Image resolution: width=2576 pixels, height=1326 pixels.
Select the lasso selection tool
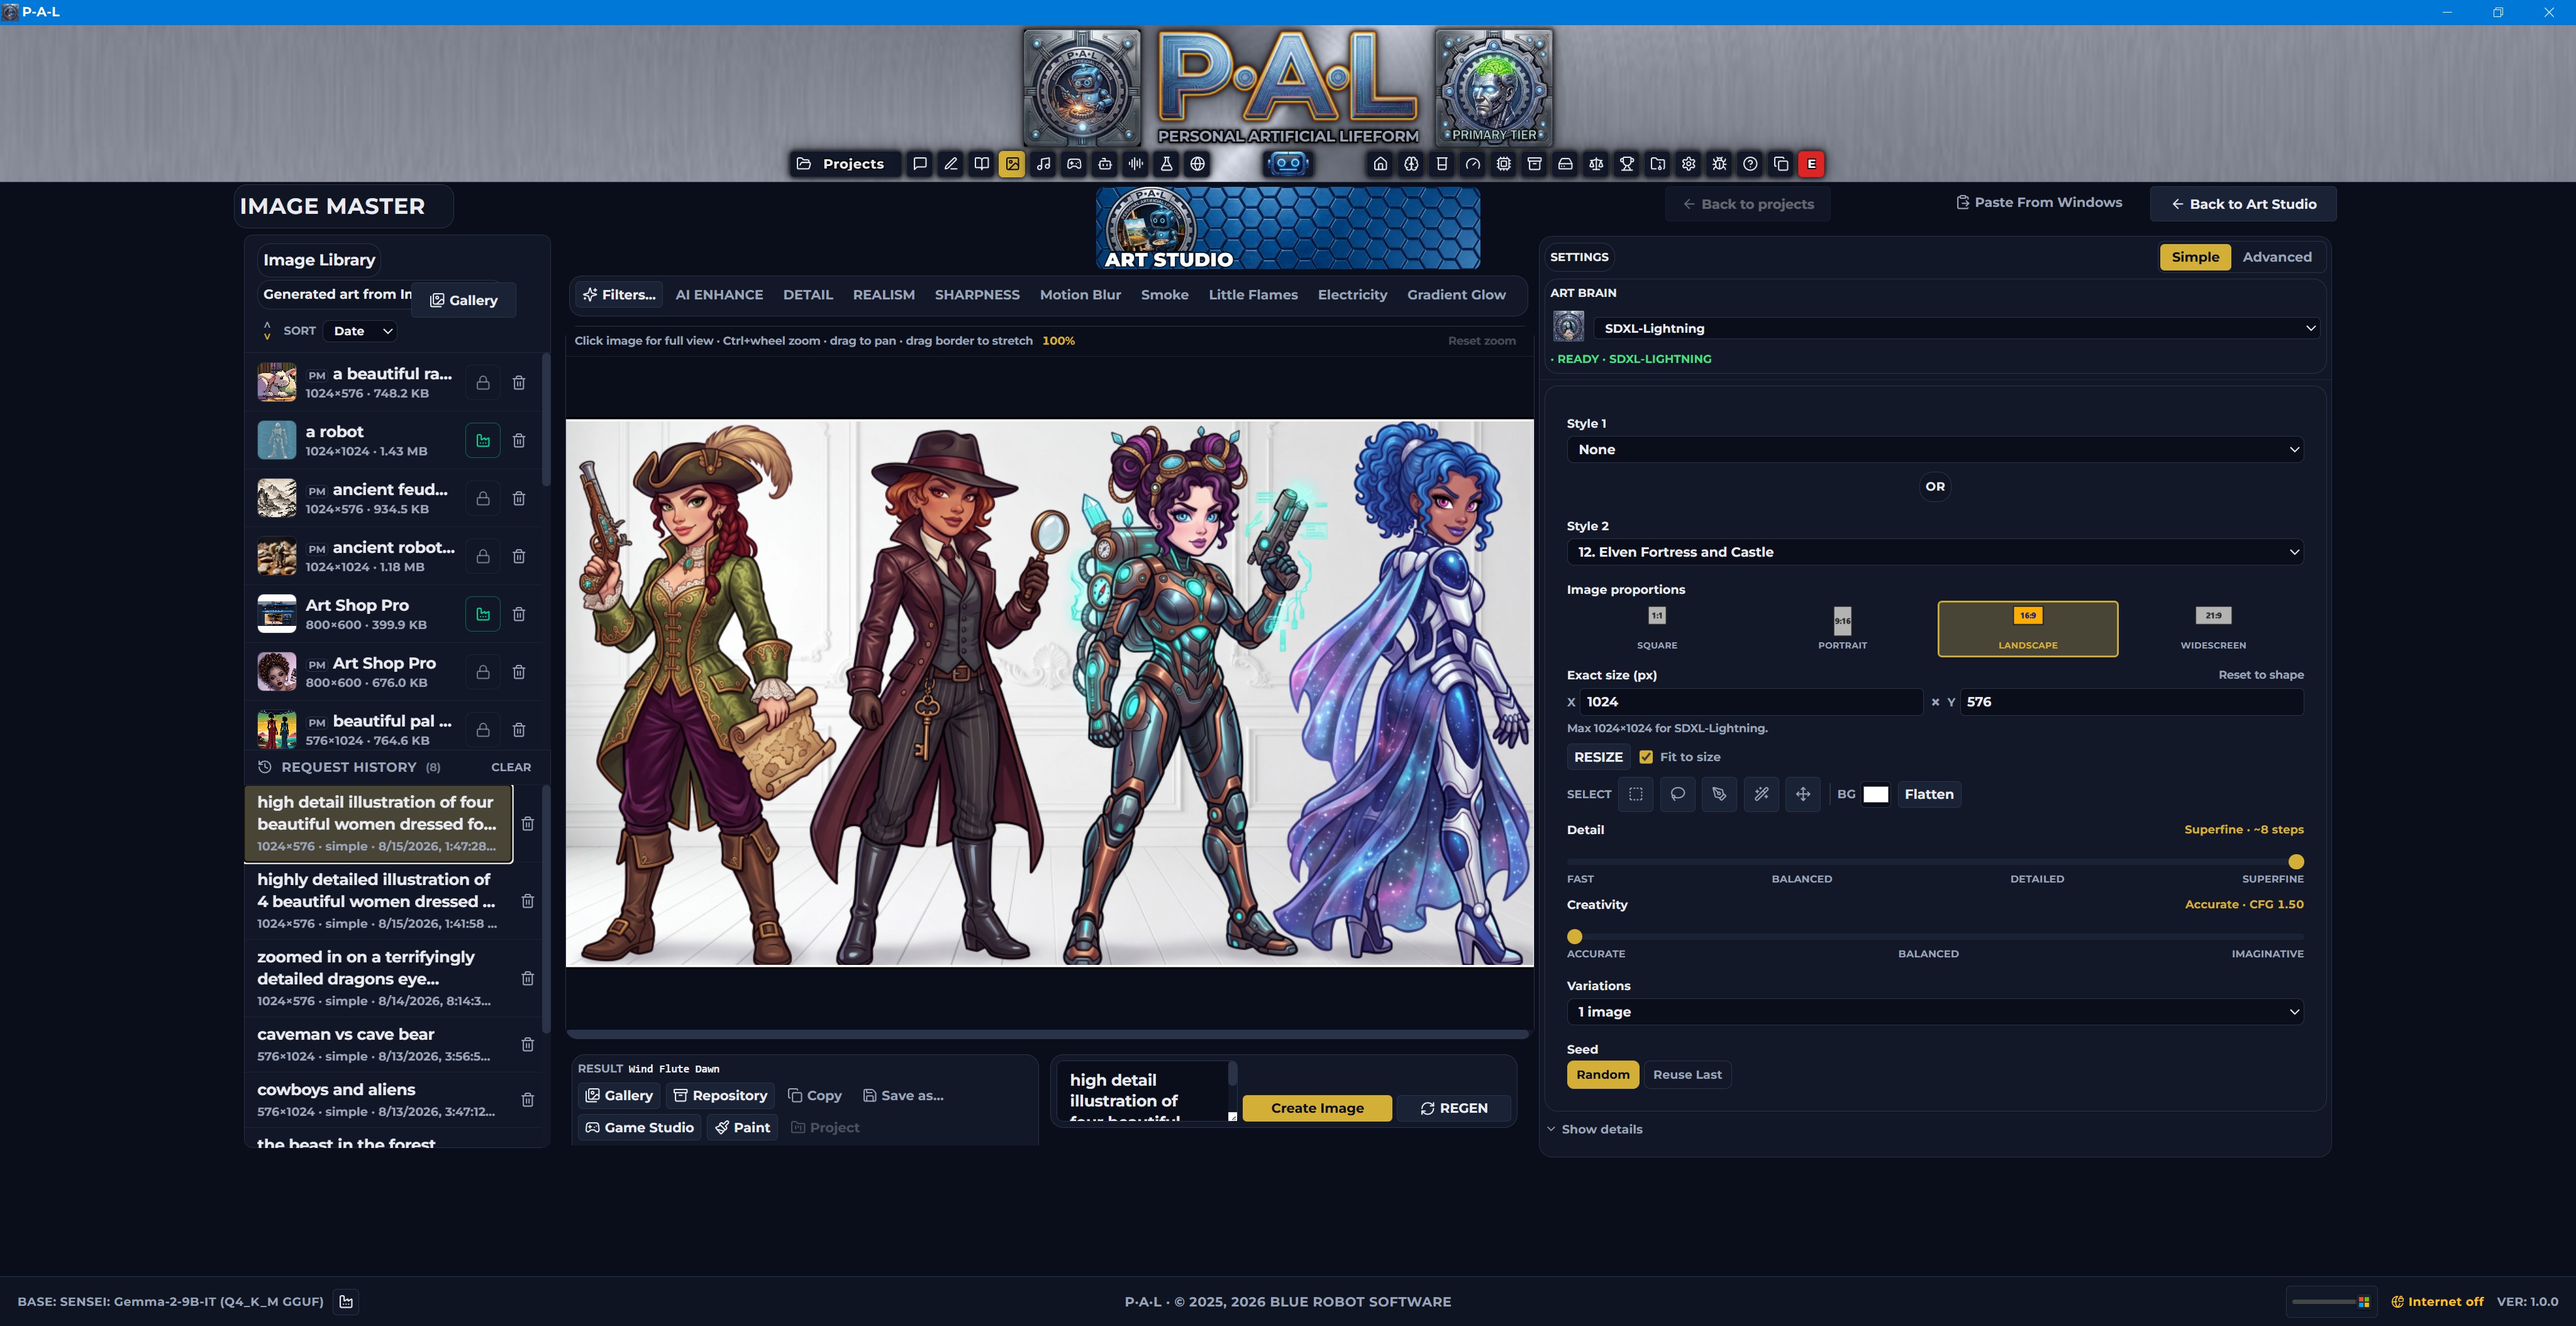tap(1678, 794)
